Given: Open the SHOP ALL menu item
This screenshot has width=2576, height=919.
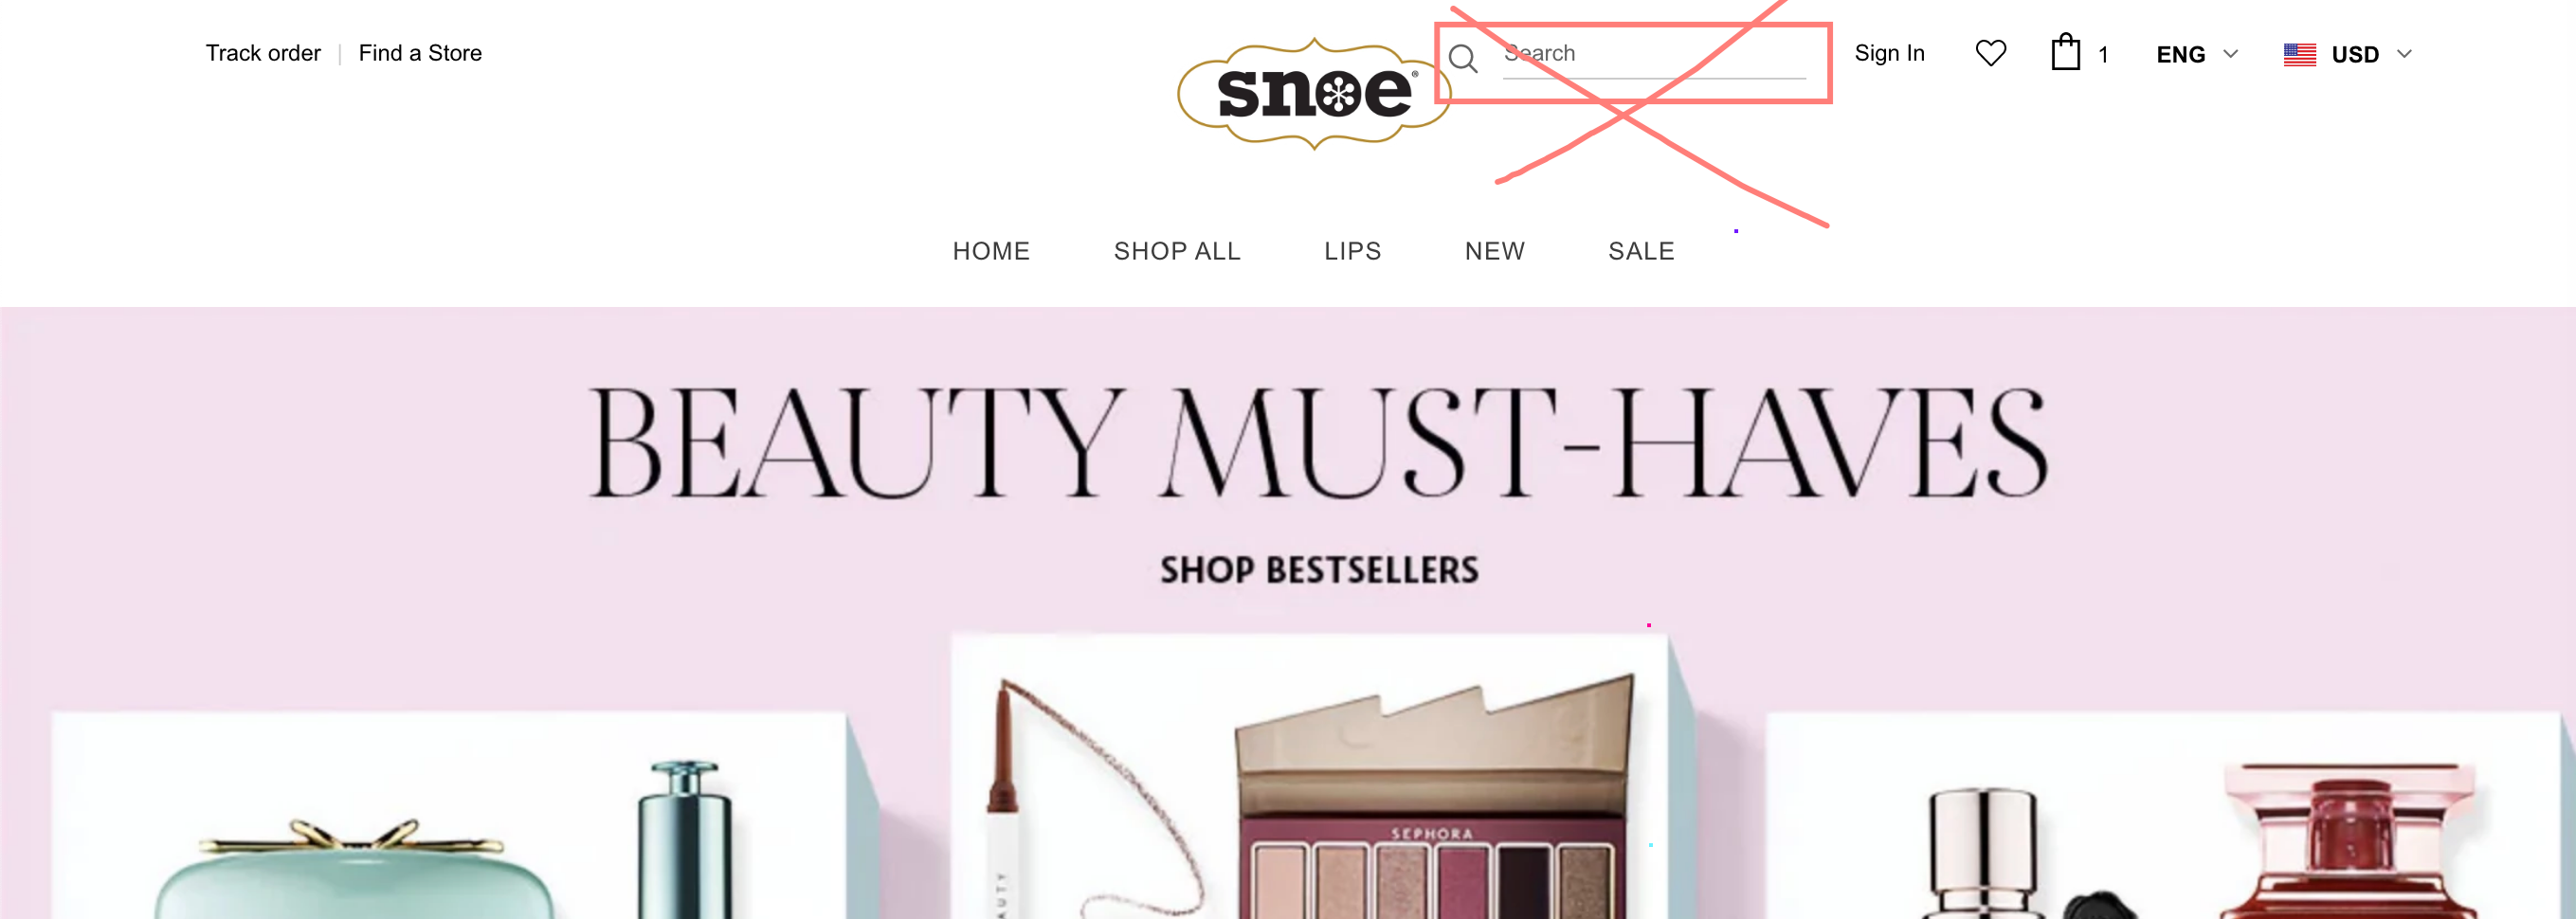Looking at the screenshot, I should (x=1177, y=251).
